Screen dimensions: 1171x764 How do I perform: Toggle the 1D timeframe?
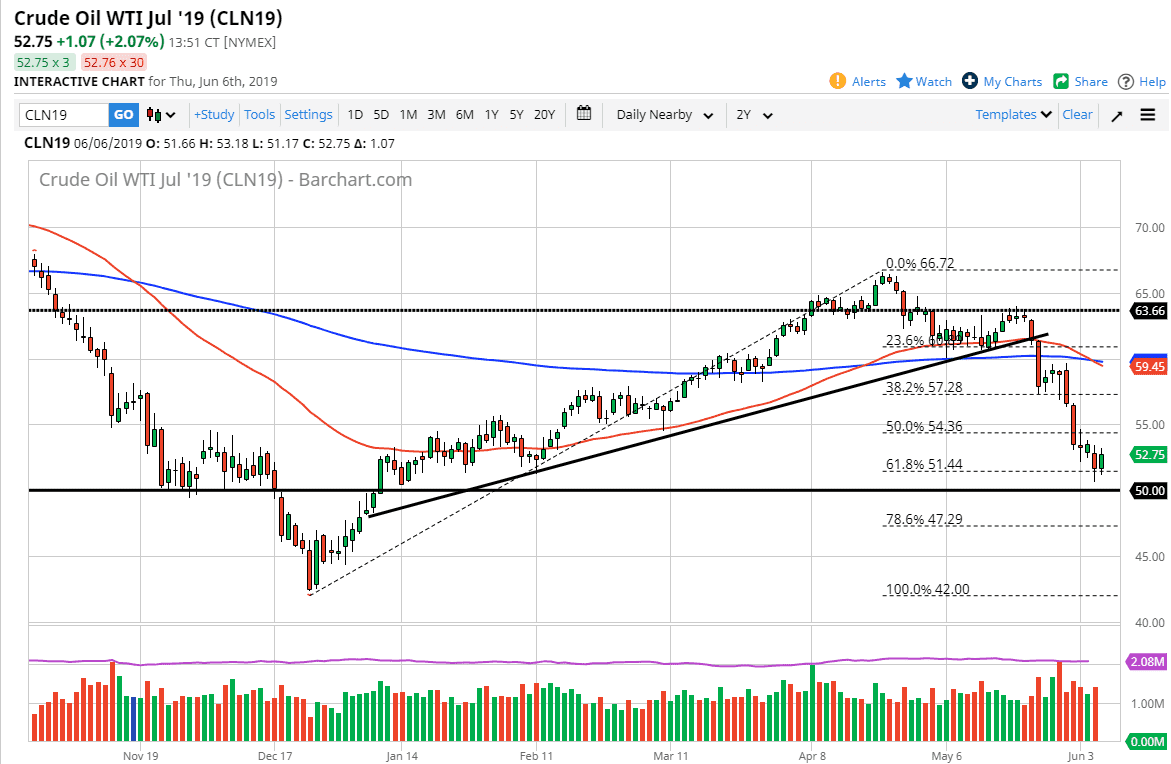355,115
